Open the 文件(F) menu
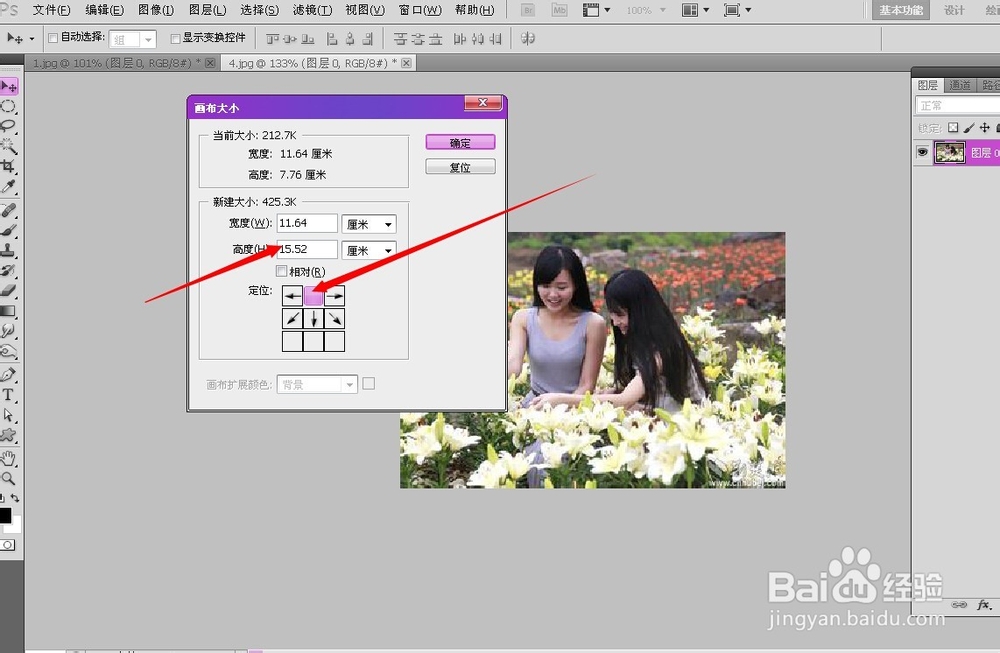 [52, 10]
